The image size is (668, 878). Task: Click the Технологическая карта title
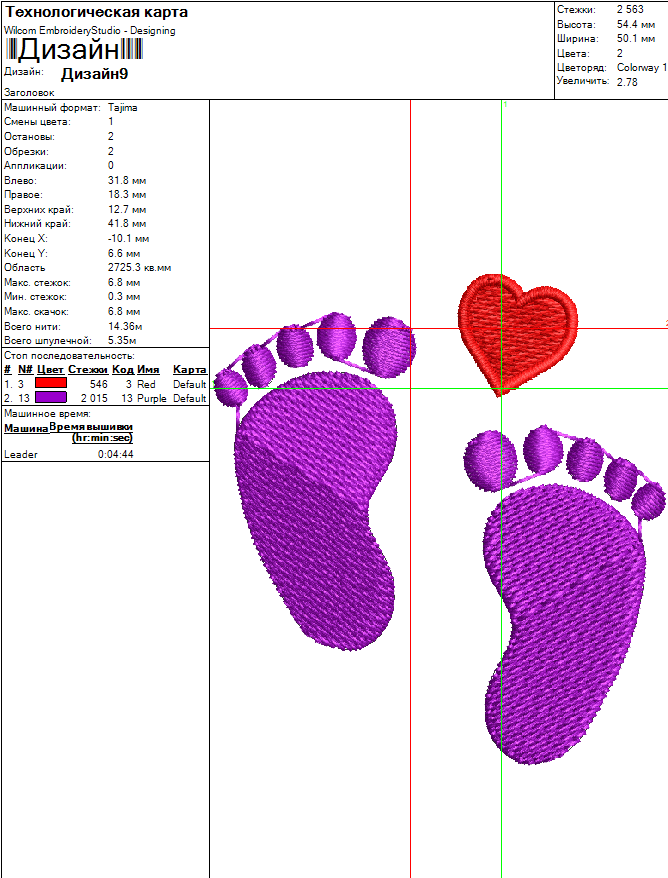[x=97, y=12]
